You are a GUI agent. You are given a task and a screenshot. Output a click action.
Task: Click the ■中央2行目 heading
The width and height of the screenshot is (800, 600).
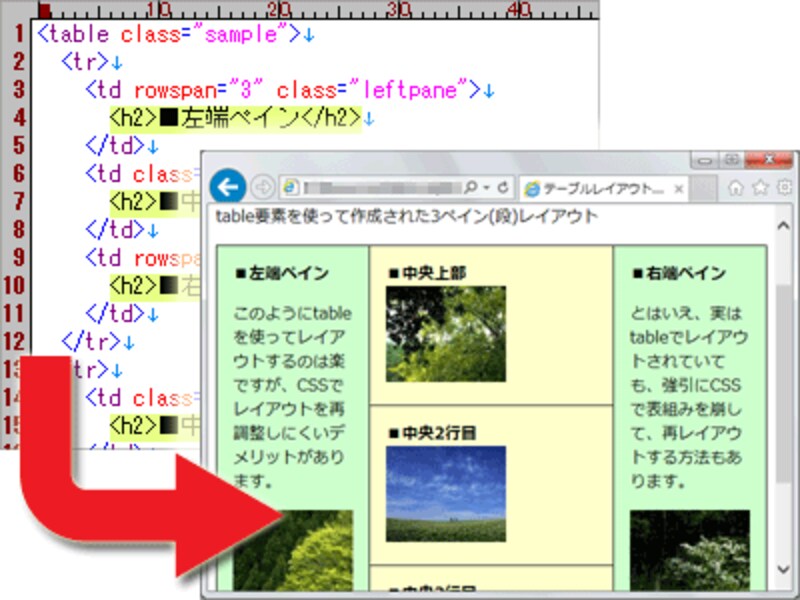(x=432, y=433)
